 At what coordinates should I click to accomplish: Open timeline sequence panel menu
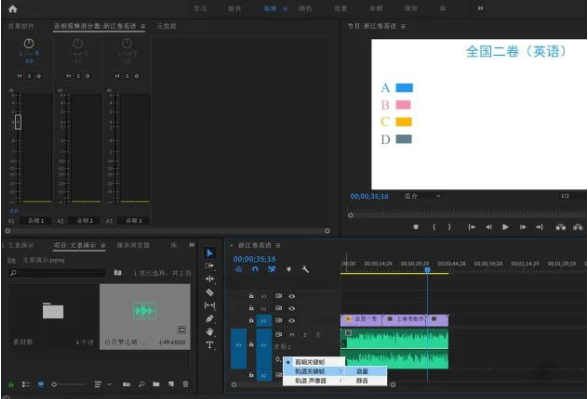pyautogui.click(x=278, y=246)
